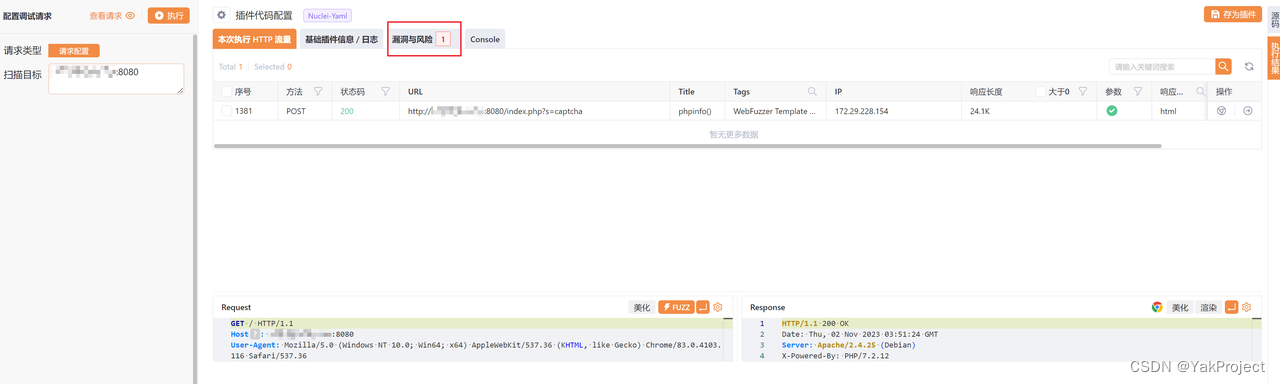The image size is (1280, 384).
Task: Click the arrow details icon in row 1381
Action: click(x=1248, y=111)
